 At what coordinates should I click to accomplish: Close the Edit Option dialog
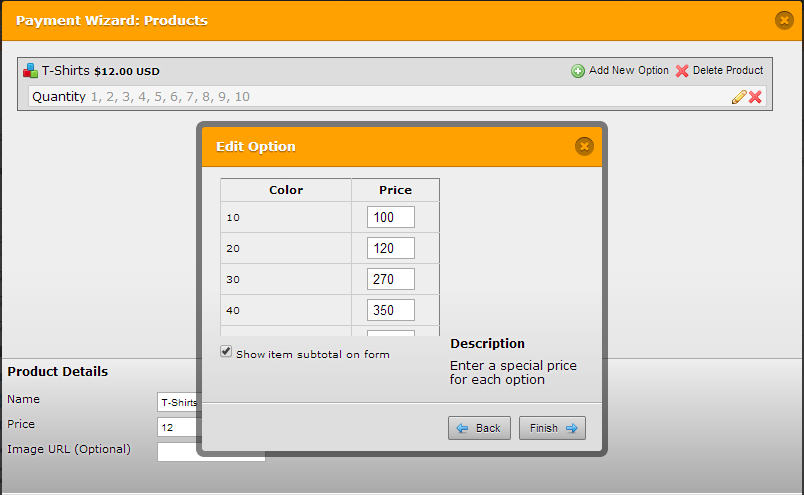[585, 147]
